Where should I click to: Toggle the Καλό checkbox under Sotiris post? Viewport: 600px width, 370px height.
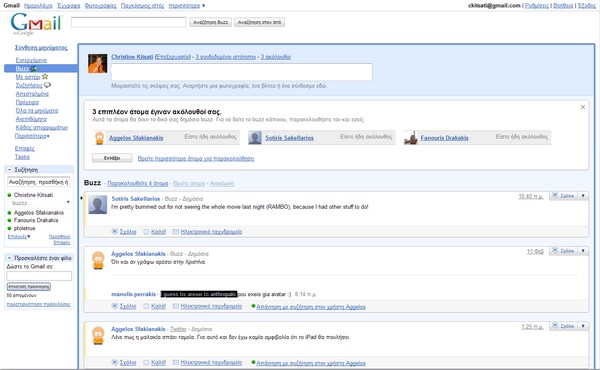146,231
